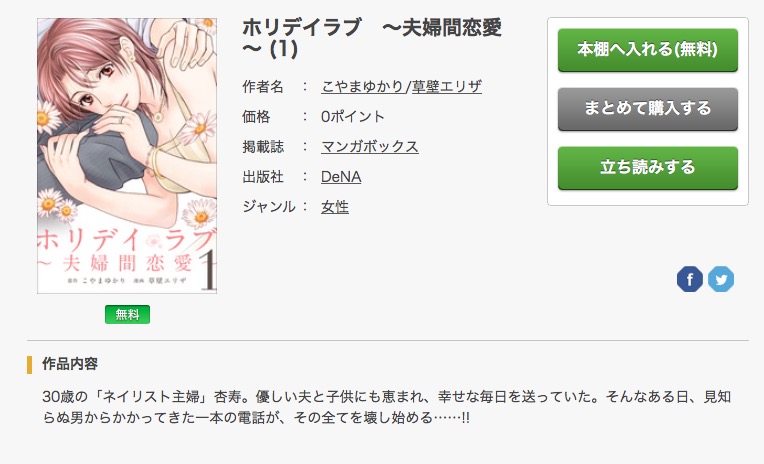Click the 作者名 field label
Image resolution: width=764 pixels, height=464 pixels.
(263, 87)
